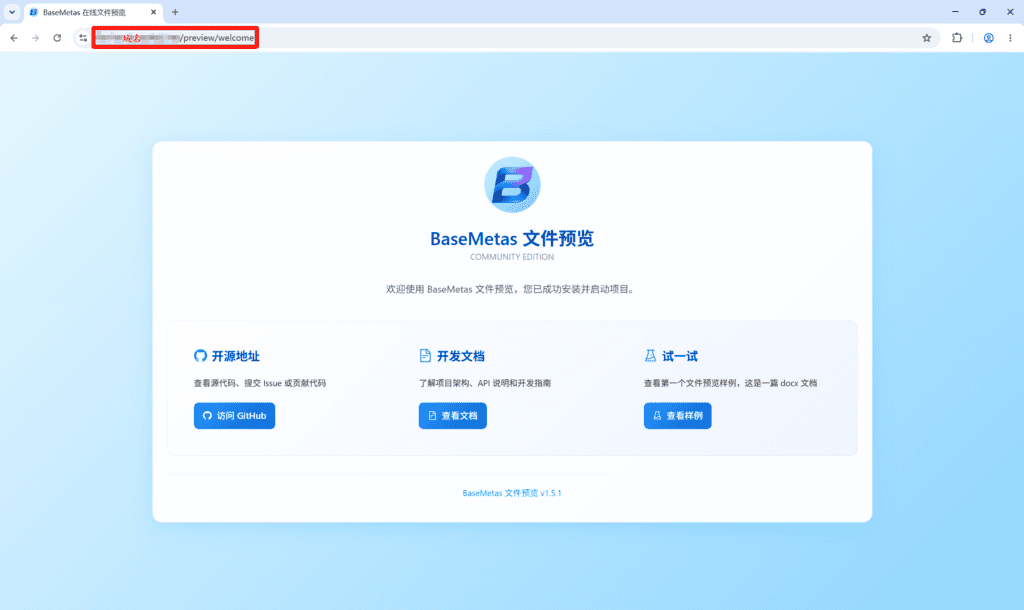Reload the page with the refresh icon

pyautogui.click(x=57, y=38)
